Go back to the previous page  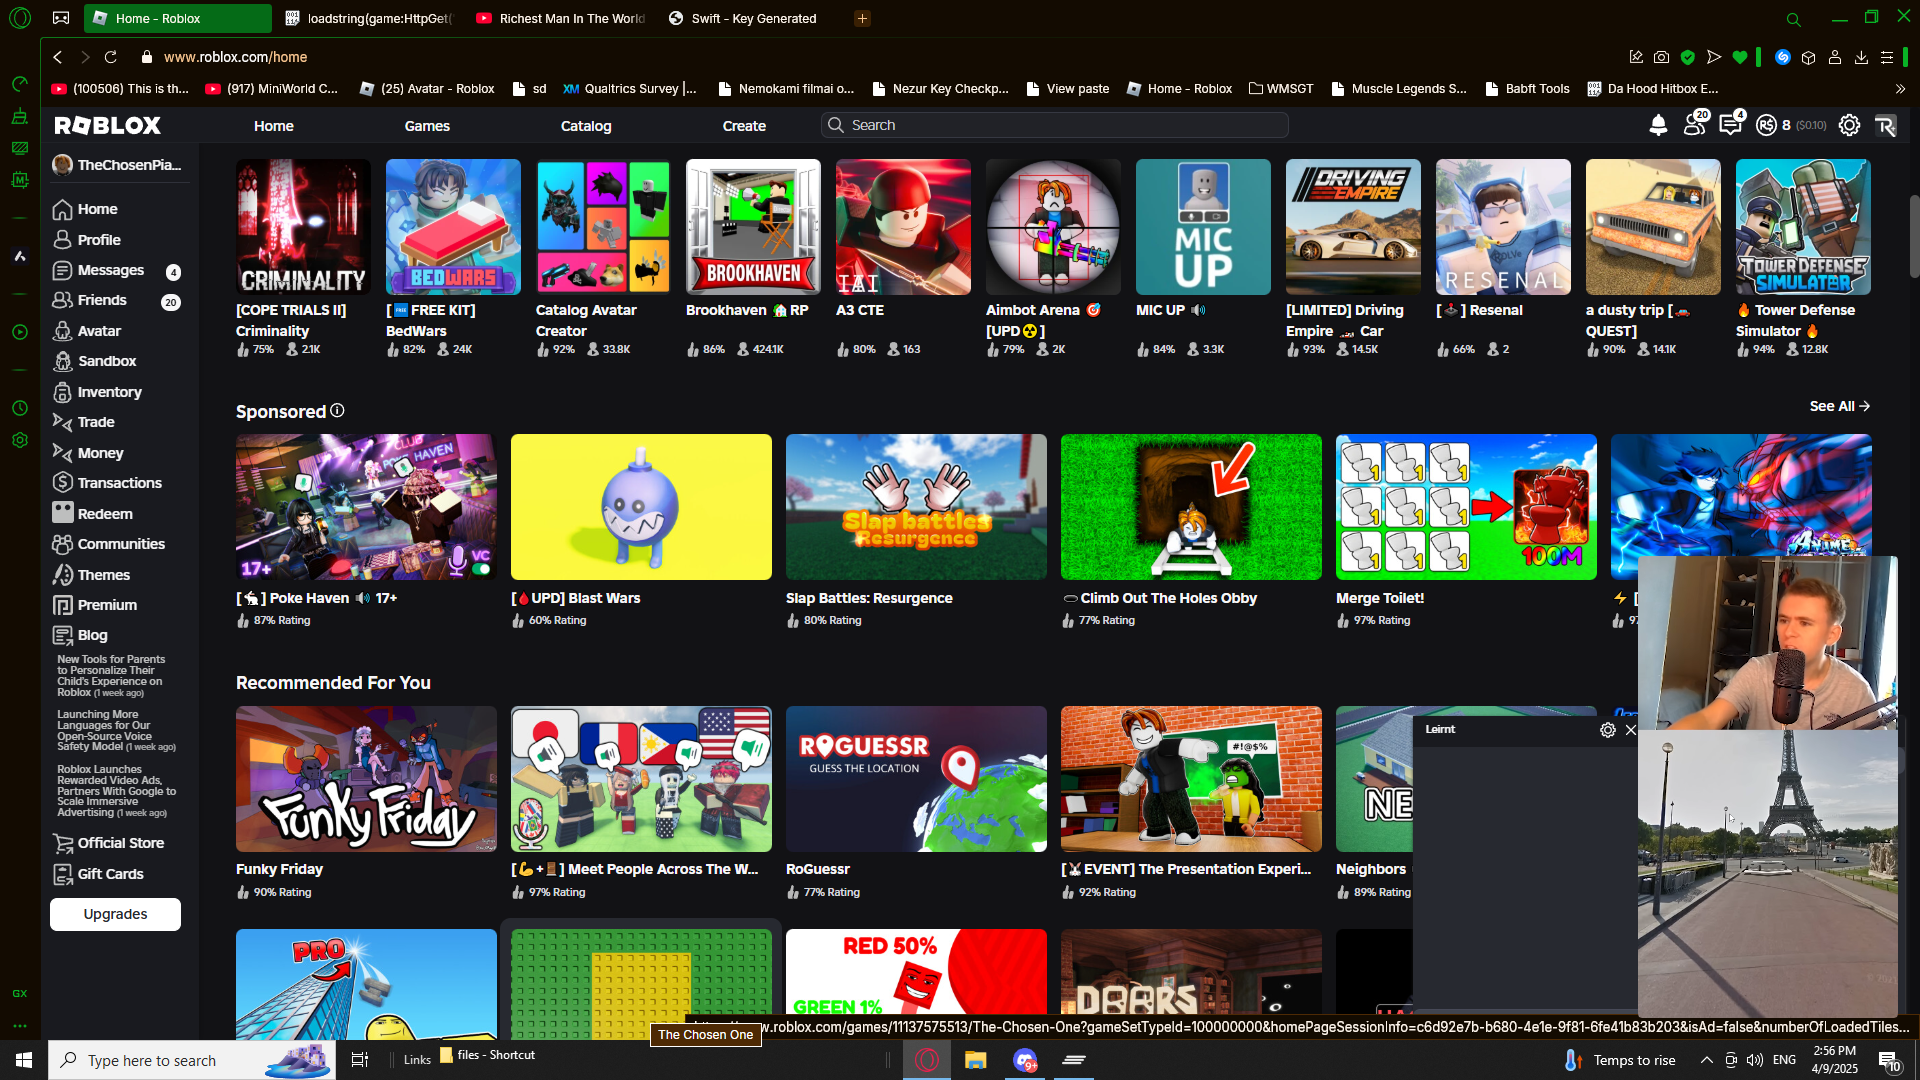[x=58, y=57]
